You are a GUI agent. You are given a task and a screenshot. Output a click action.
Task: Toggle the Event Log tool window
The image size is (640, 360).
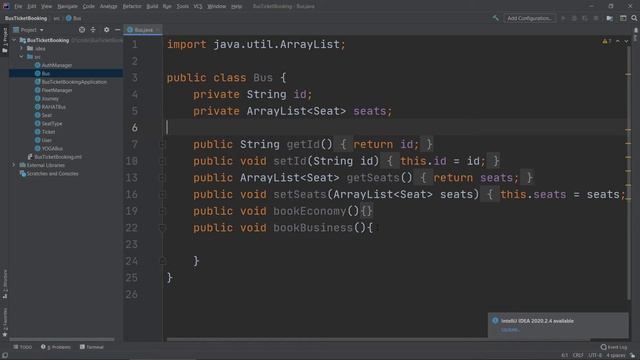[x=614, y=347]
